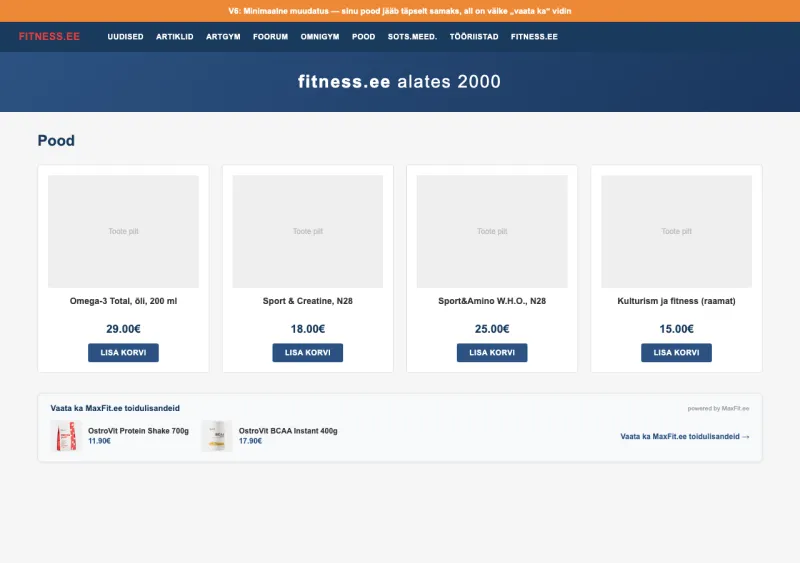Add Sport&Amino W.H.O. to cart

[492, 352]
